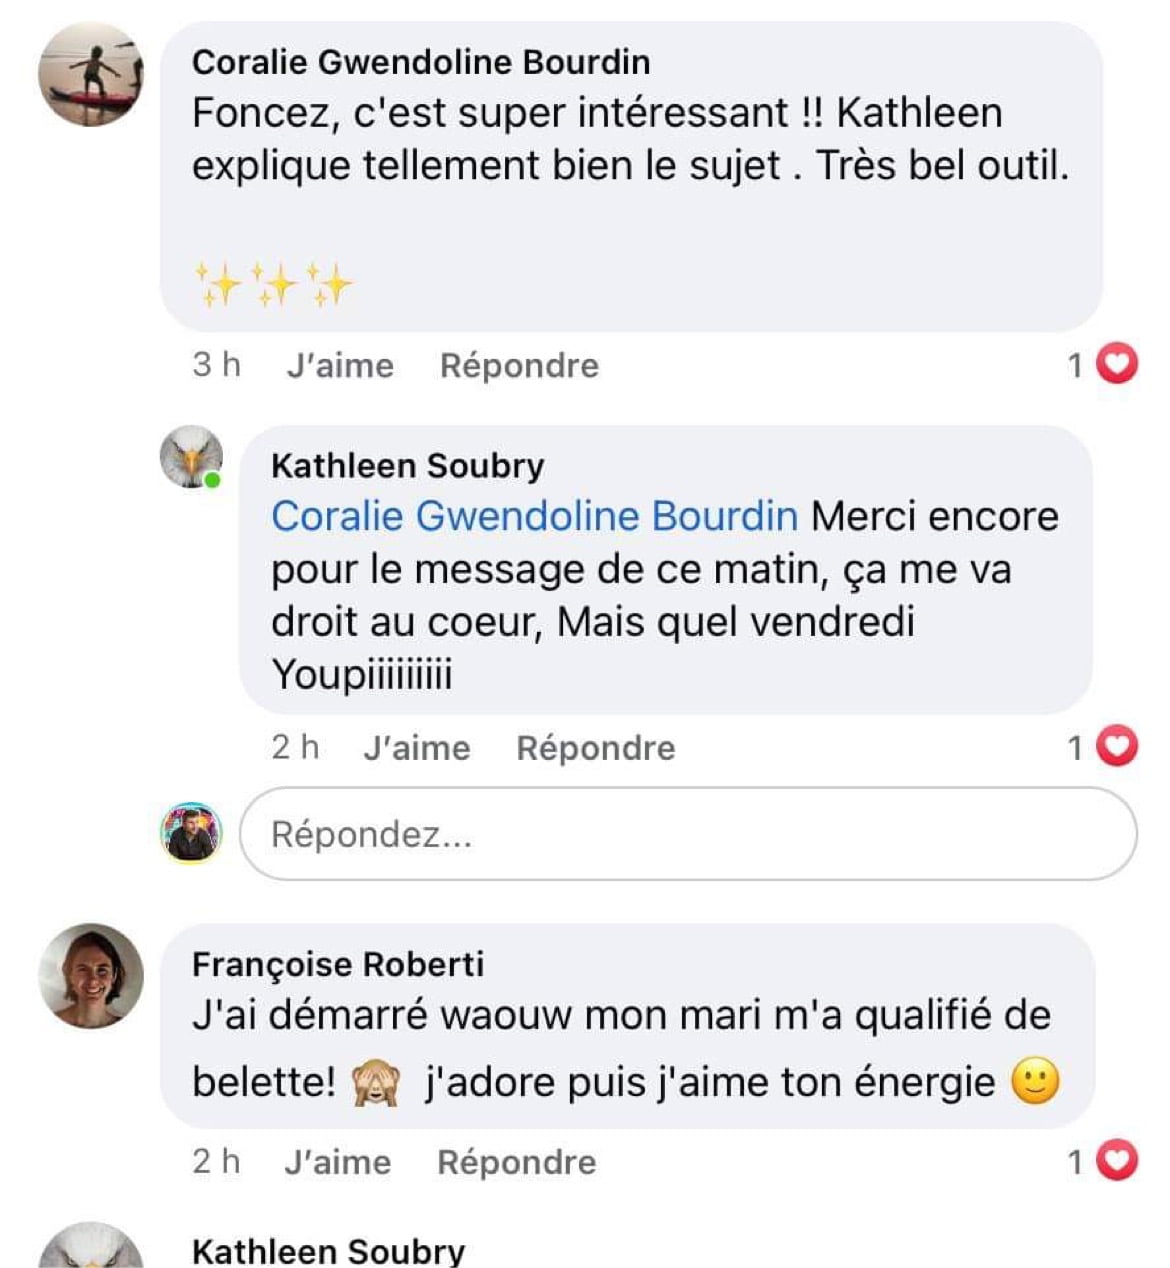Open the blue Coralie Gwendoline Bourdin mention
This screenshot has height=1268, width=1170.
(534, 516)
